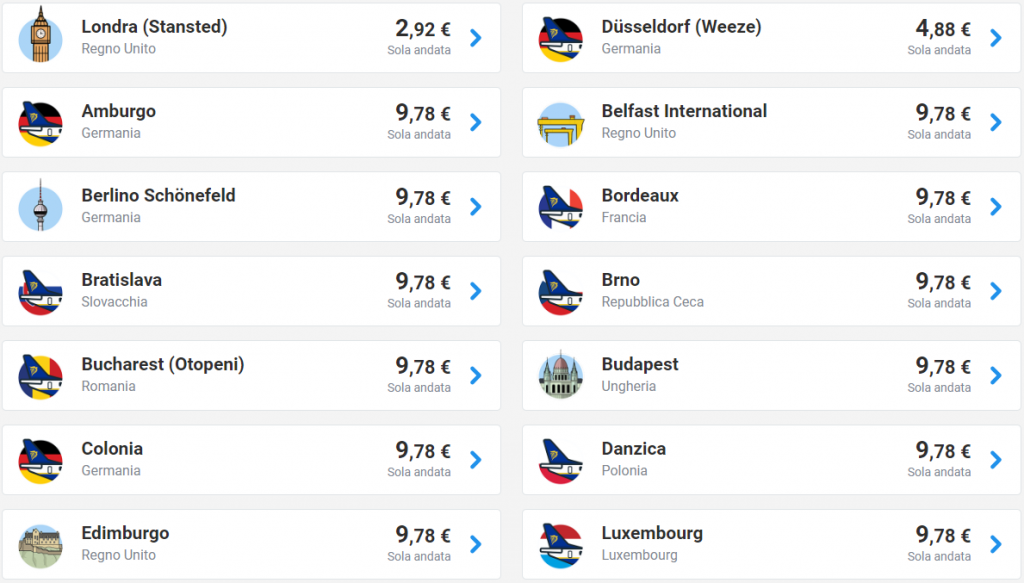Click the plane tail icon beside Danzica
This screenshot has width=1024, height=583.
(x=560, y=460)
